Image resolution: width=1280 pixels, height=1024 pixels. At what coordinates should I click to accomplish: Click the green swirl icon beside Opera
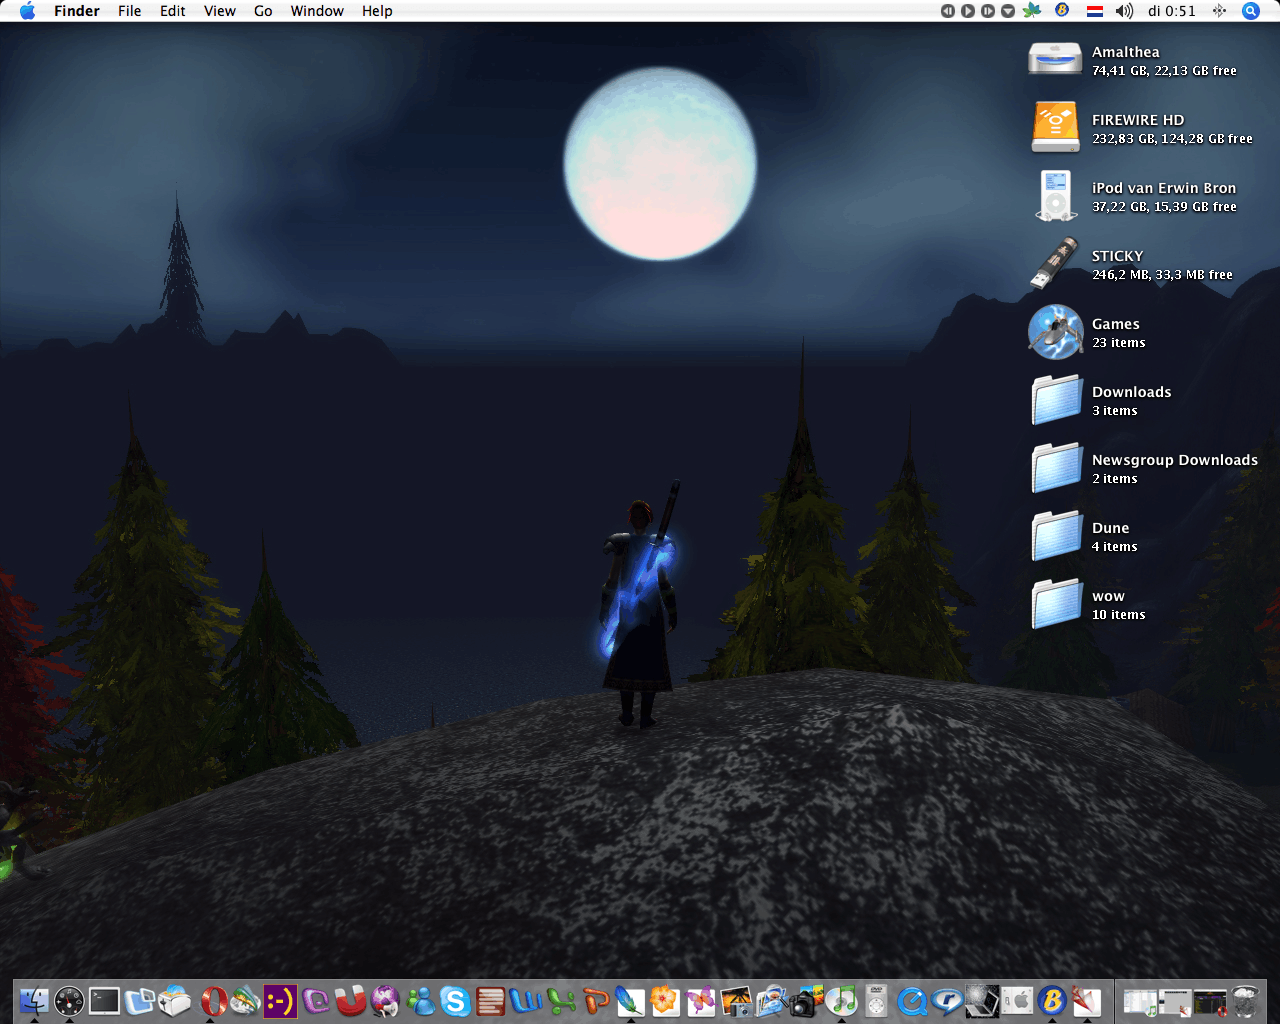(245, 1000)
